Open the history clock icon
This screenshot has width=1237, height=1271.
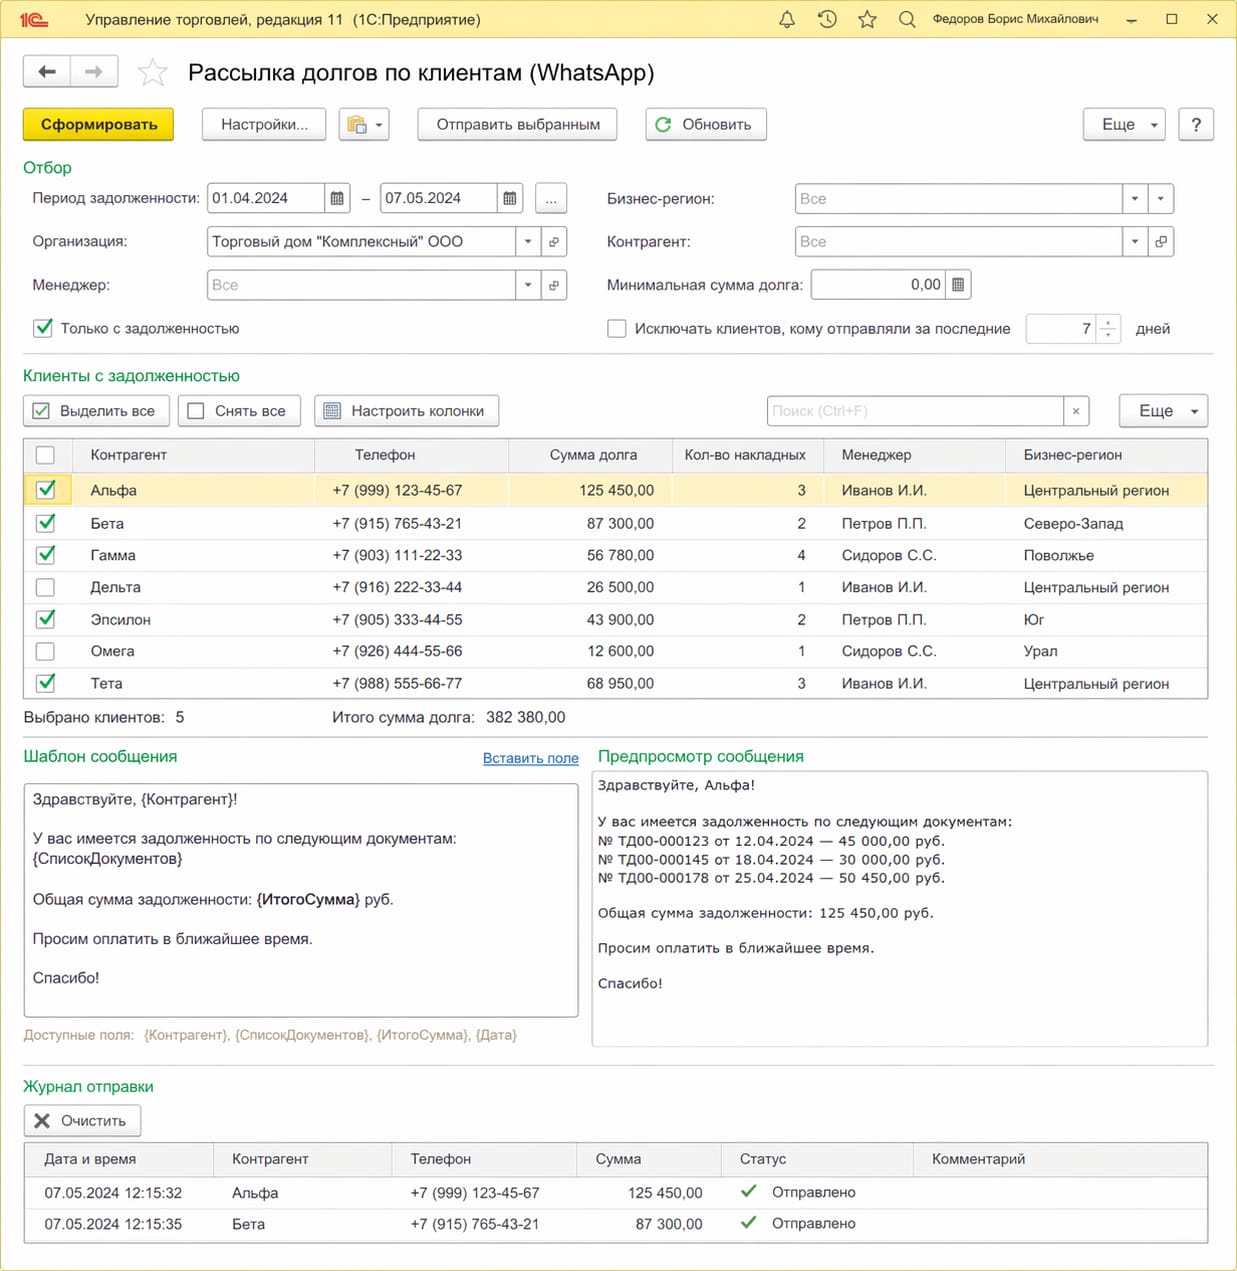pyautogui.click(x=827, y=19)
